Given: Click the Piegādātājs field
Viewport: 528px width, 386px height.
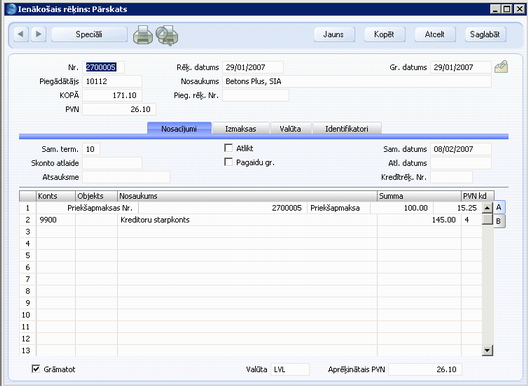Looking at the screenshot, I should coord(112,81).
